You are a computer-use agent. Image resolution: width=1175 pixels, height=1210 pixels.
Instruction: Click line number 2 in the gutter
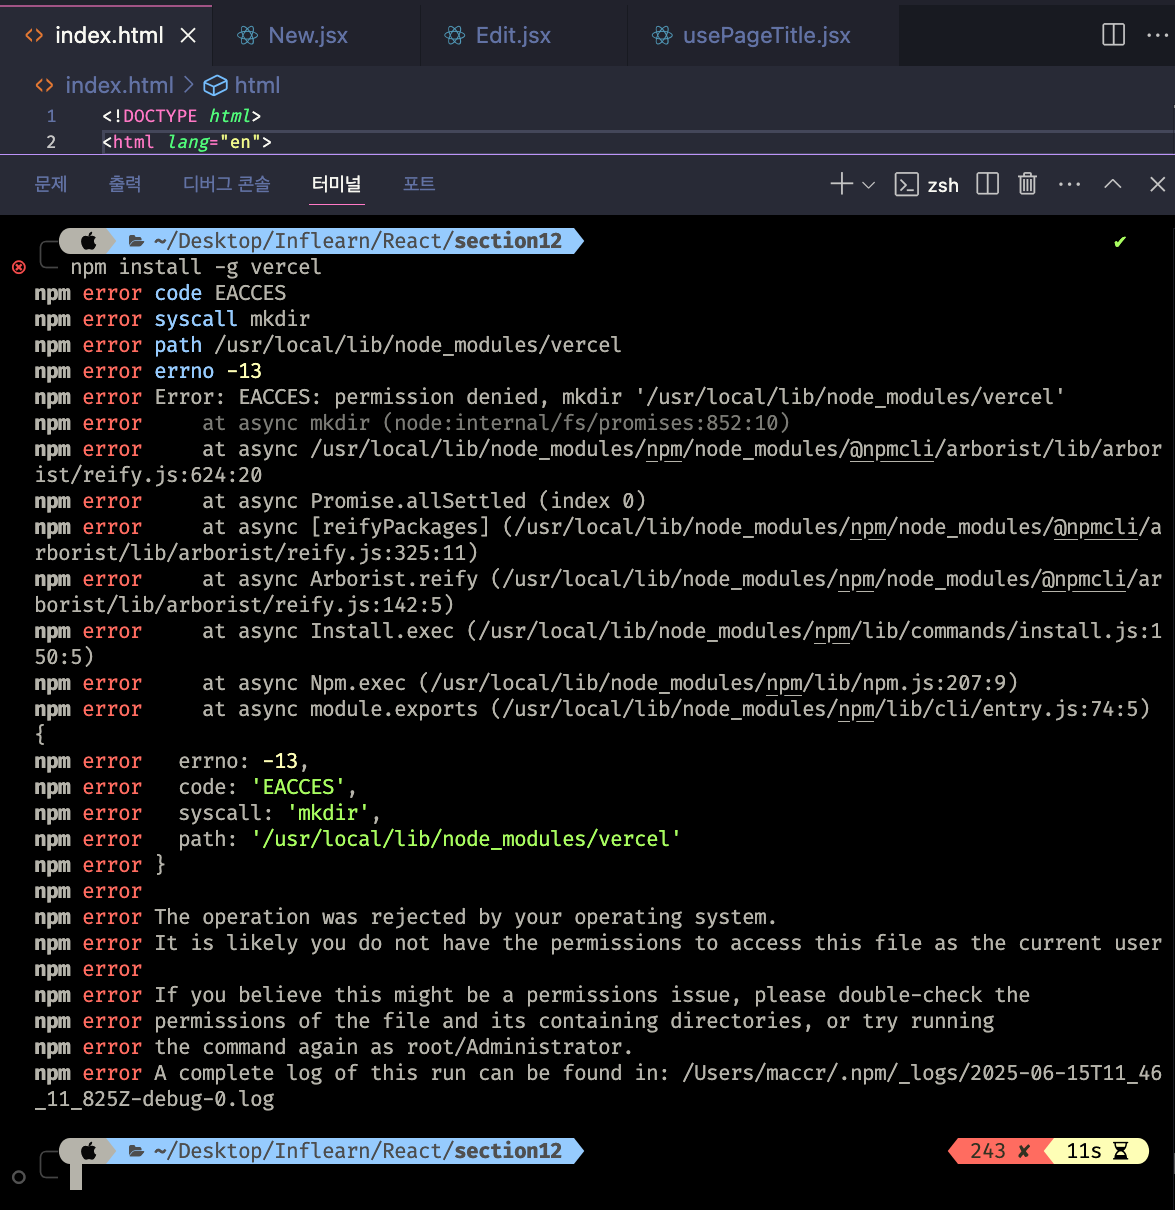[x=51, y=142]
